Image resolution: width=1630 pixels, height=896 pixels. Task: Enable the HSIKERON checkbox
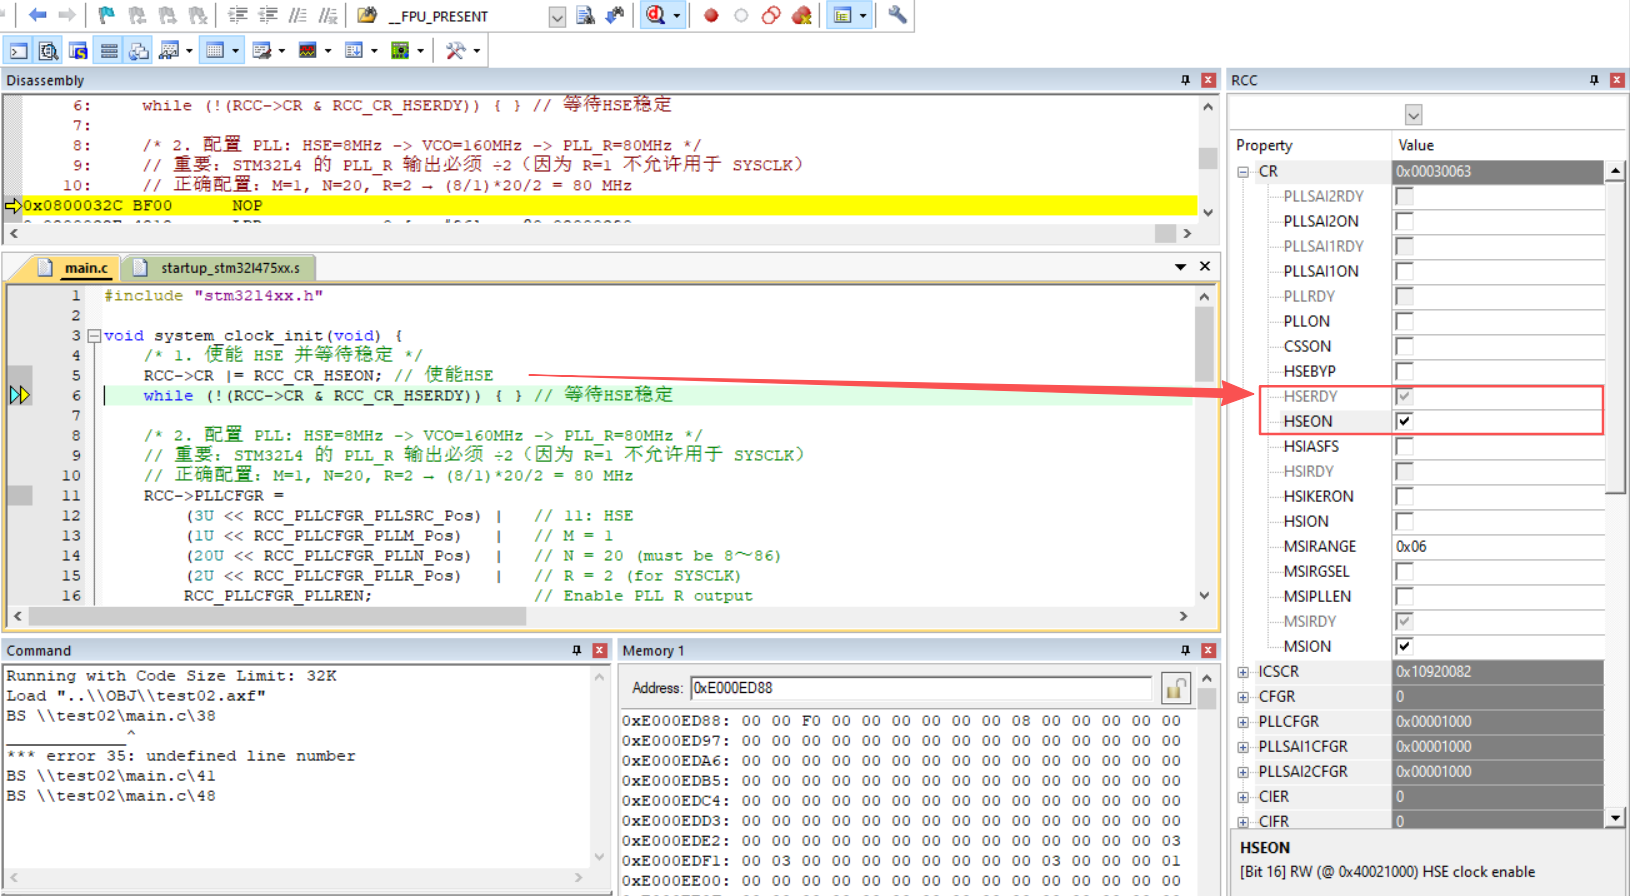[x=1404, y=496]
